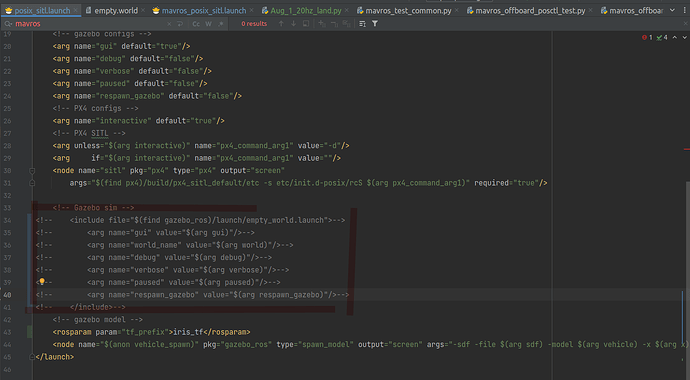This screenshot has height=380, width=690.
Task: Switch to the empty.world tab
Action: tap(116, 11)
